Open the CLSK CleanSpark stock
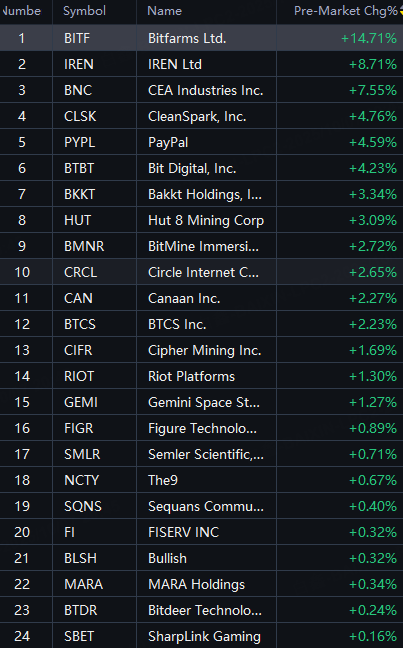 [201, 116]
